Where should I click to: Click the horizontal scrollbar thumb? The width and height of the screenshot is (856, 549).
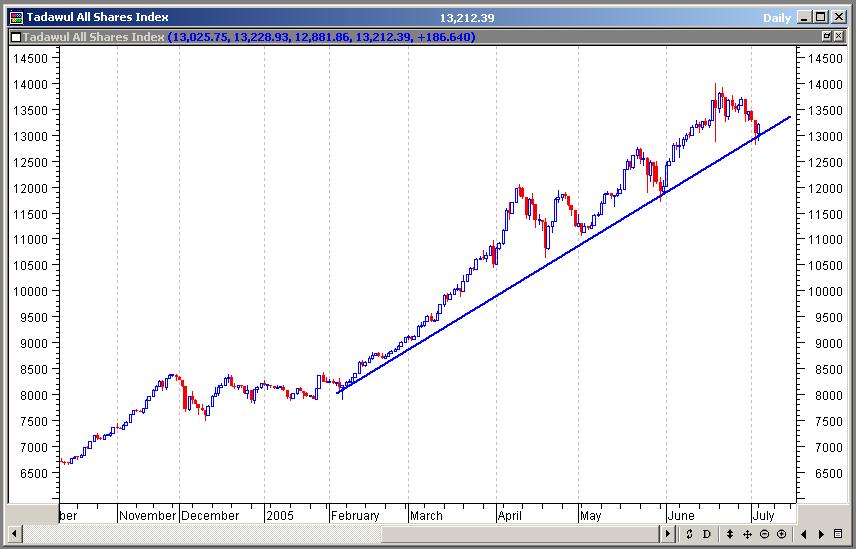(x=521, y=534)
